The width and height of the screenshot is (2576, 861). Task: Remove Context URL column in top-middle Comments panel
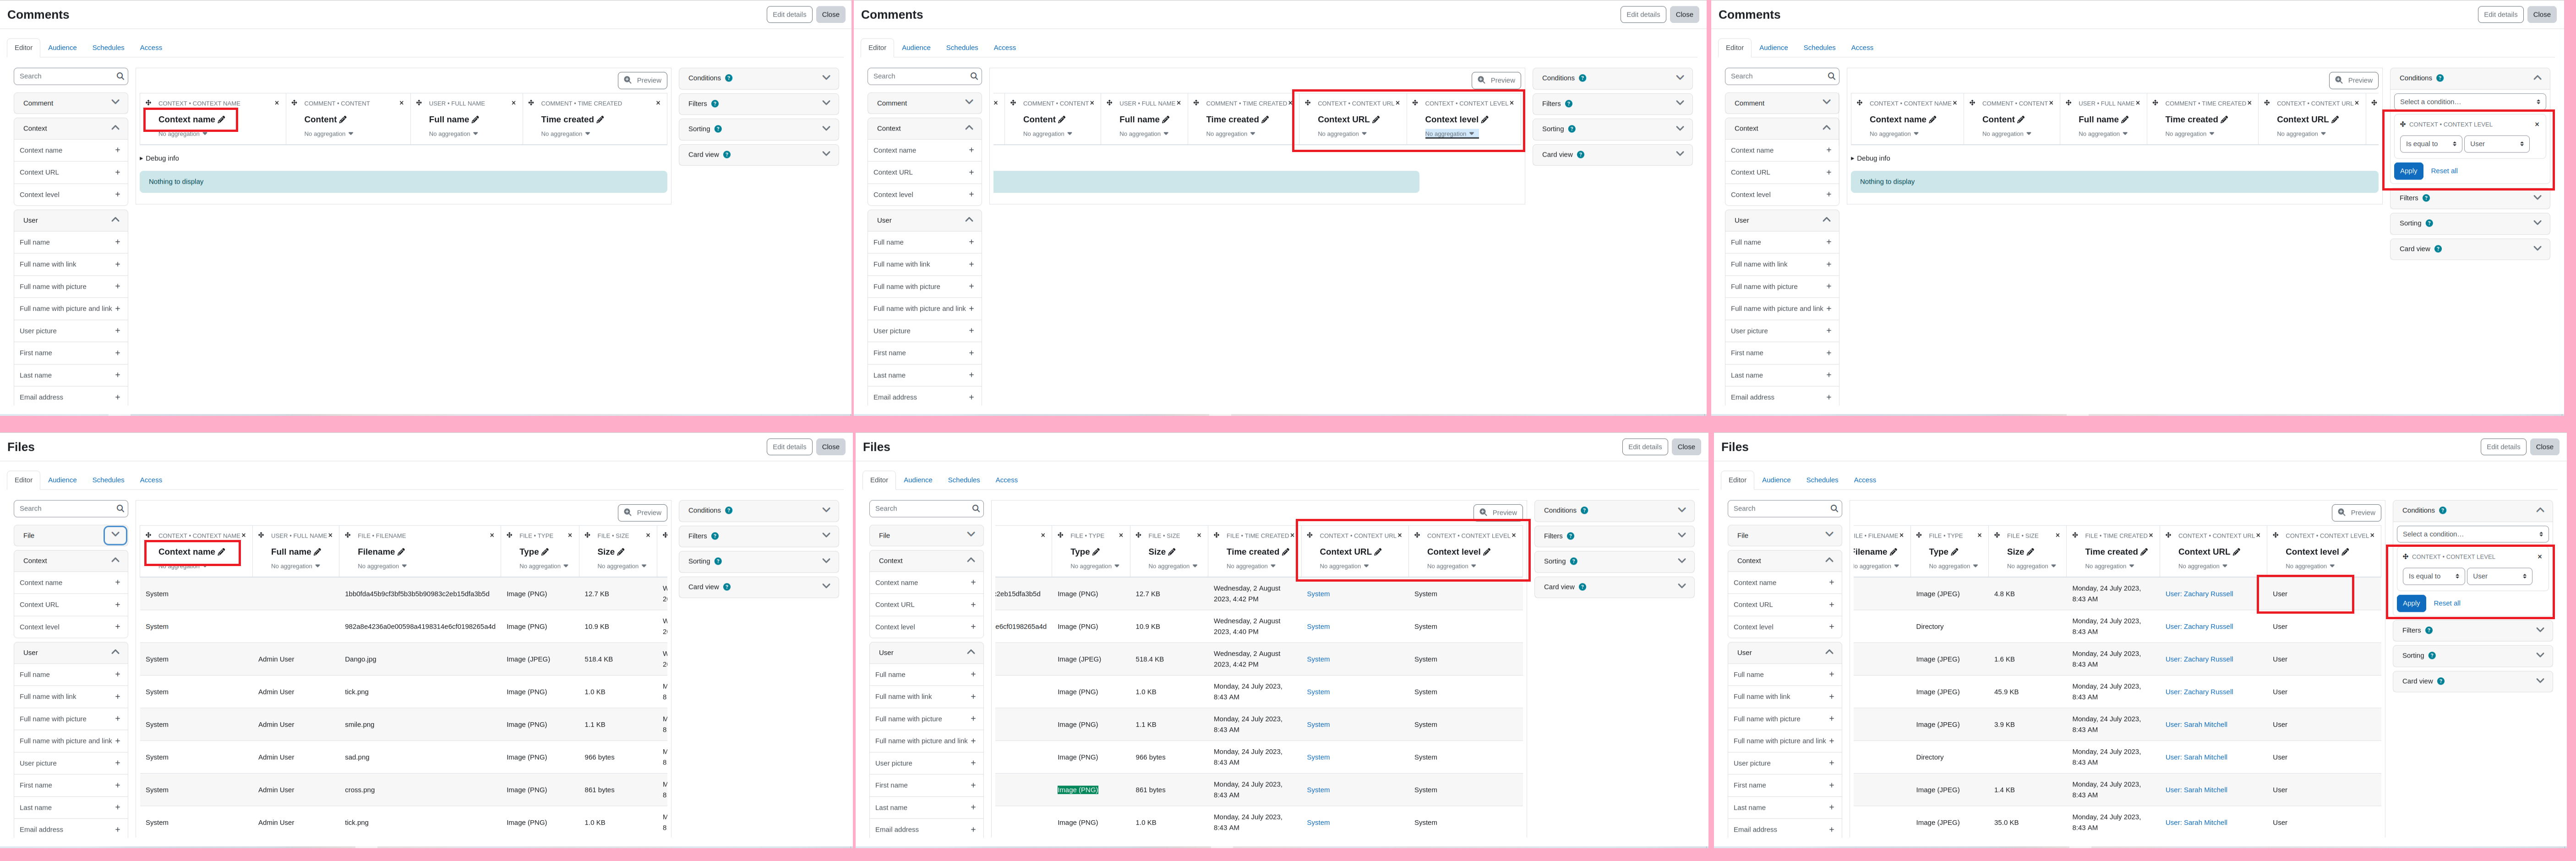(x=1398, y=103)
